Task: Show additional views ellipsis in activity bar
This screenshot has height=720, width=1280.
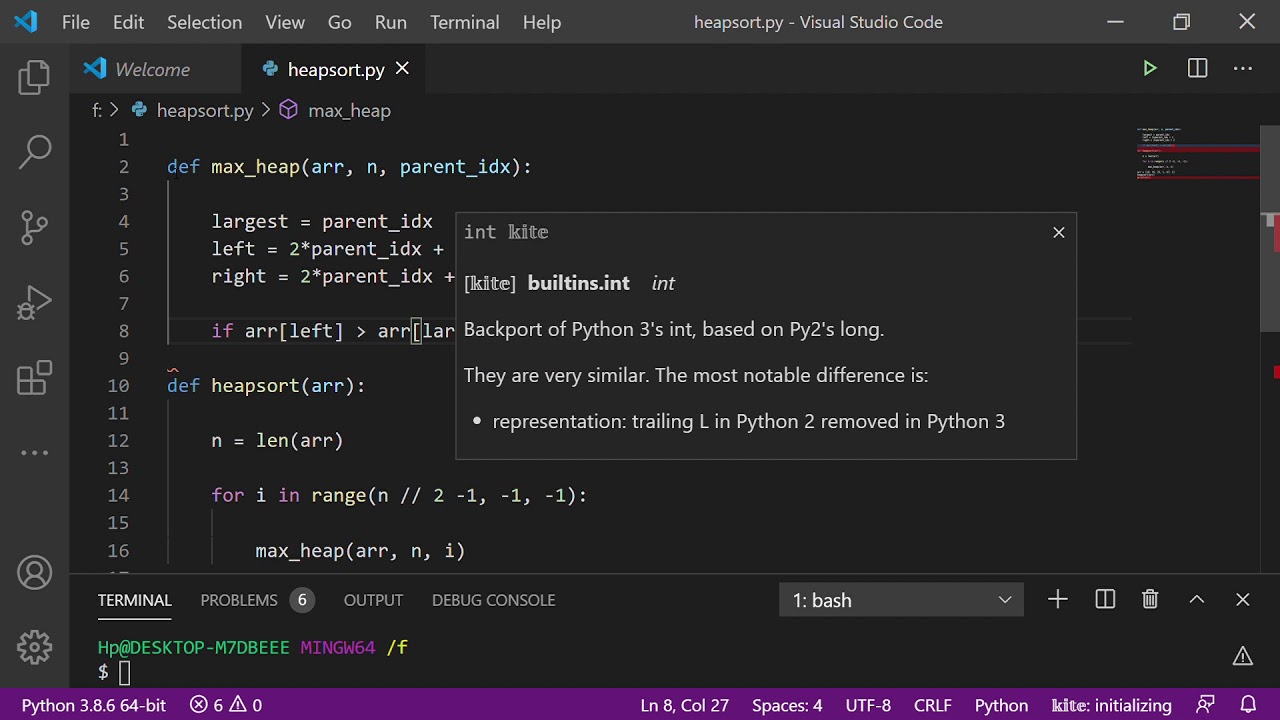Action: [x=34, y=453]
